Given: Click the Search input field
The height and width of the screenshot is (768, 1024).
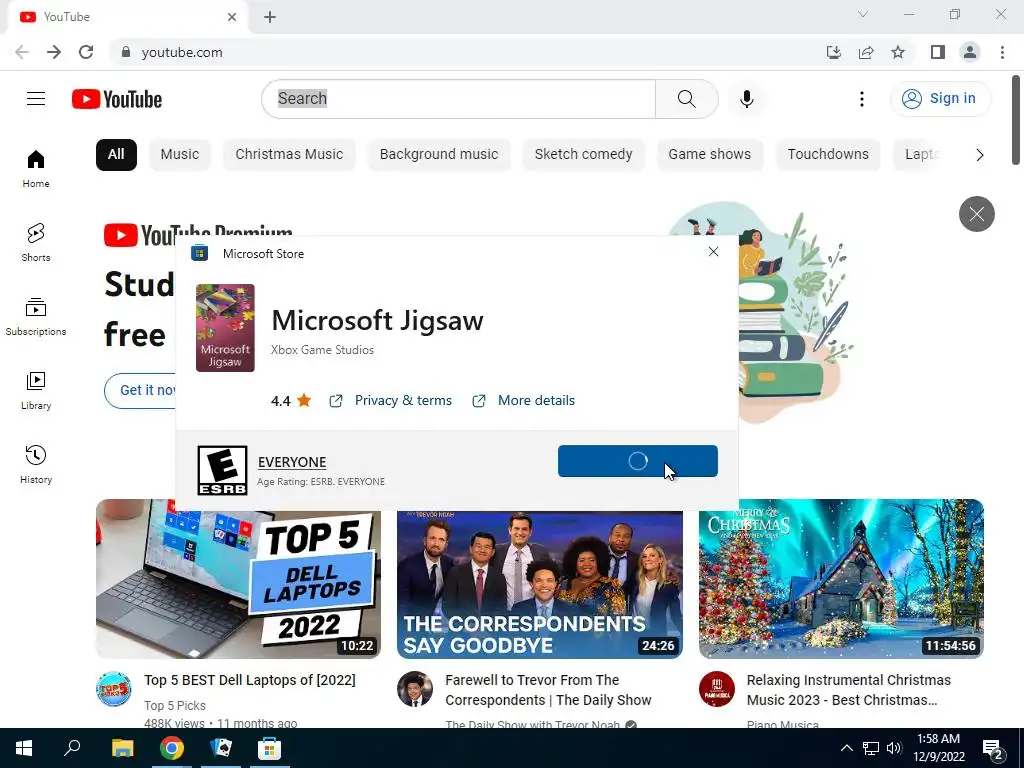Looking at the screenshot, I should click(458, 99).
